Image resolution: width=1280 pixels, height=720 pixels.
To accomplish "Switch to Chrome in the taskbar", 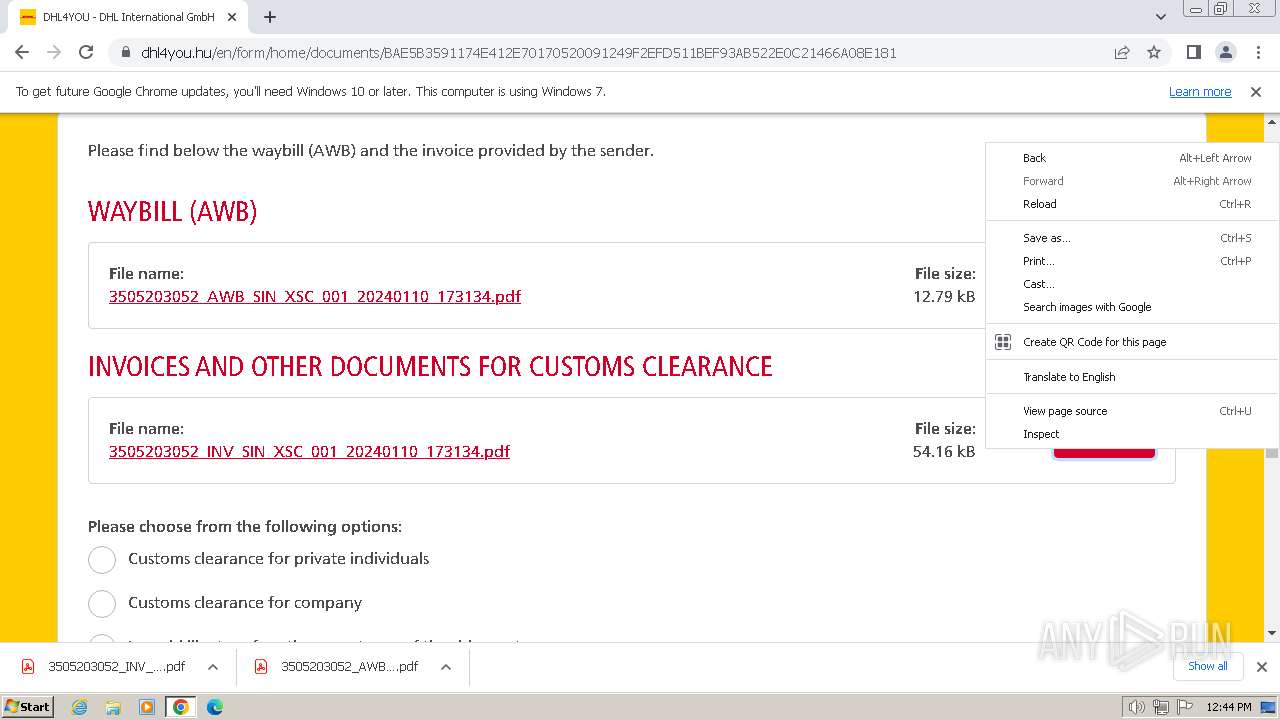I will click(181, 707).
